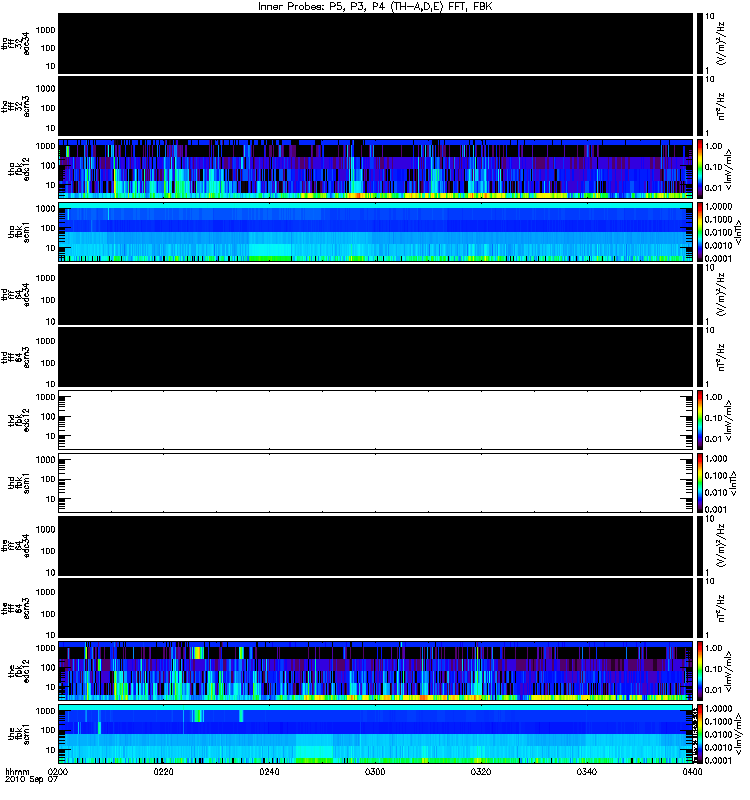Click inside the tha fbk edc12 spectrogram panel

(x=376, y=169)
